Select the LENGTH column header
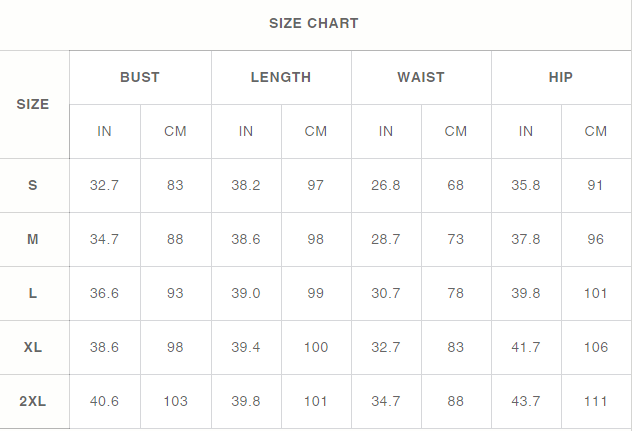The image size is (632, 431). [x=281, y=77]
